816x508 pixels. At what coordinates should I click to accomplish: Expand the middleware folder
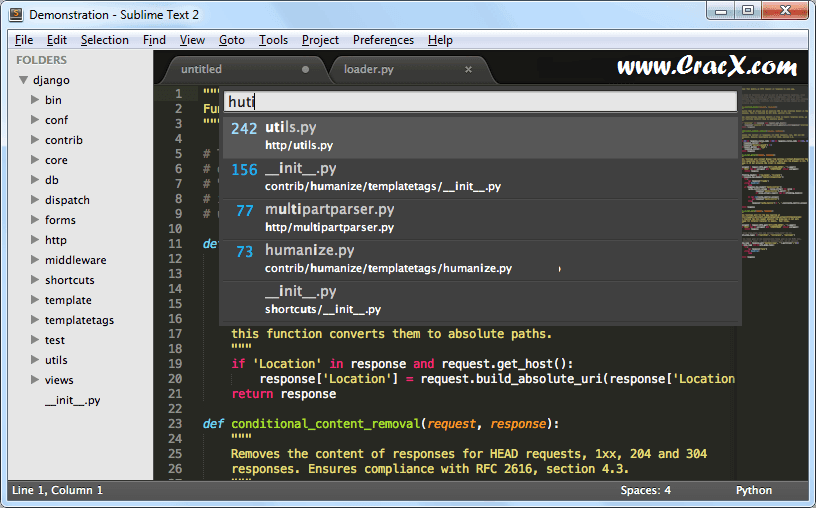[34, 260]
